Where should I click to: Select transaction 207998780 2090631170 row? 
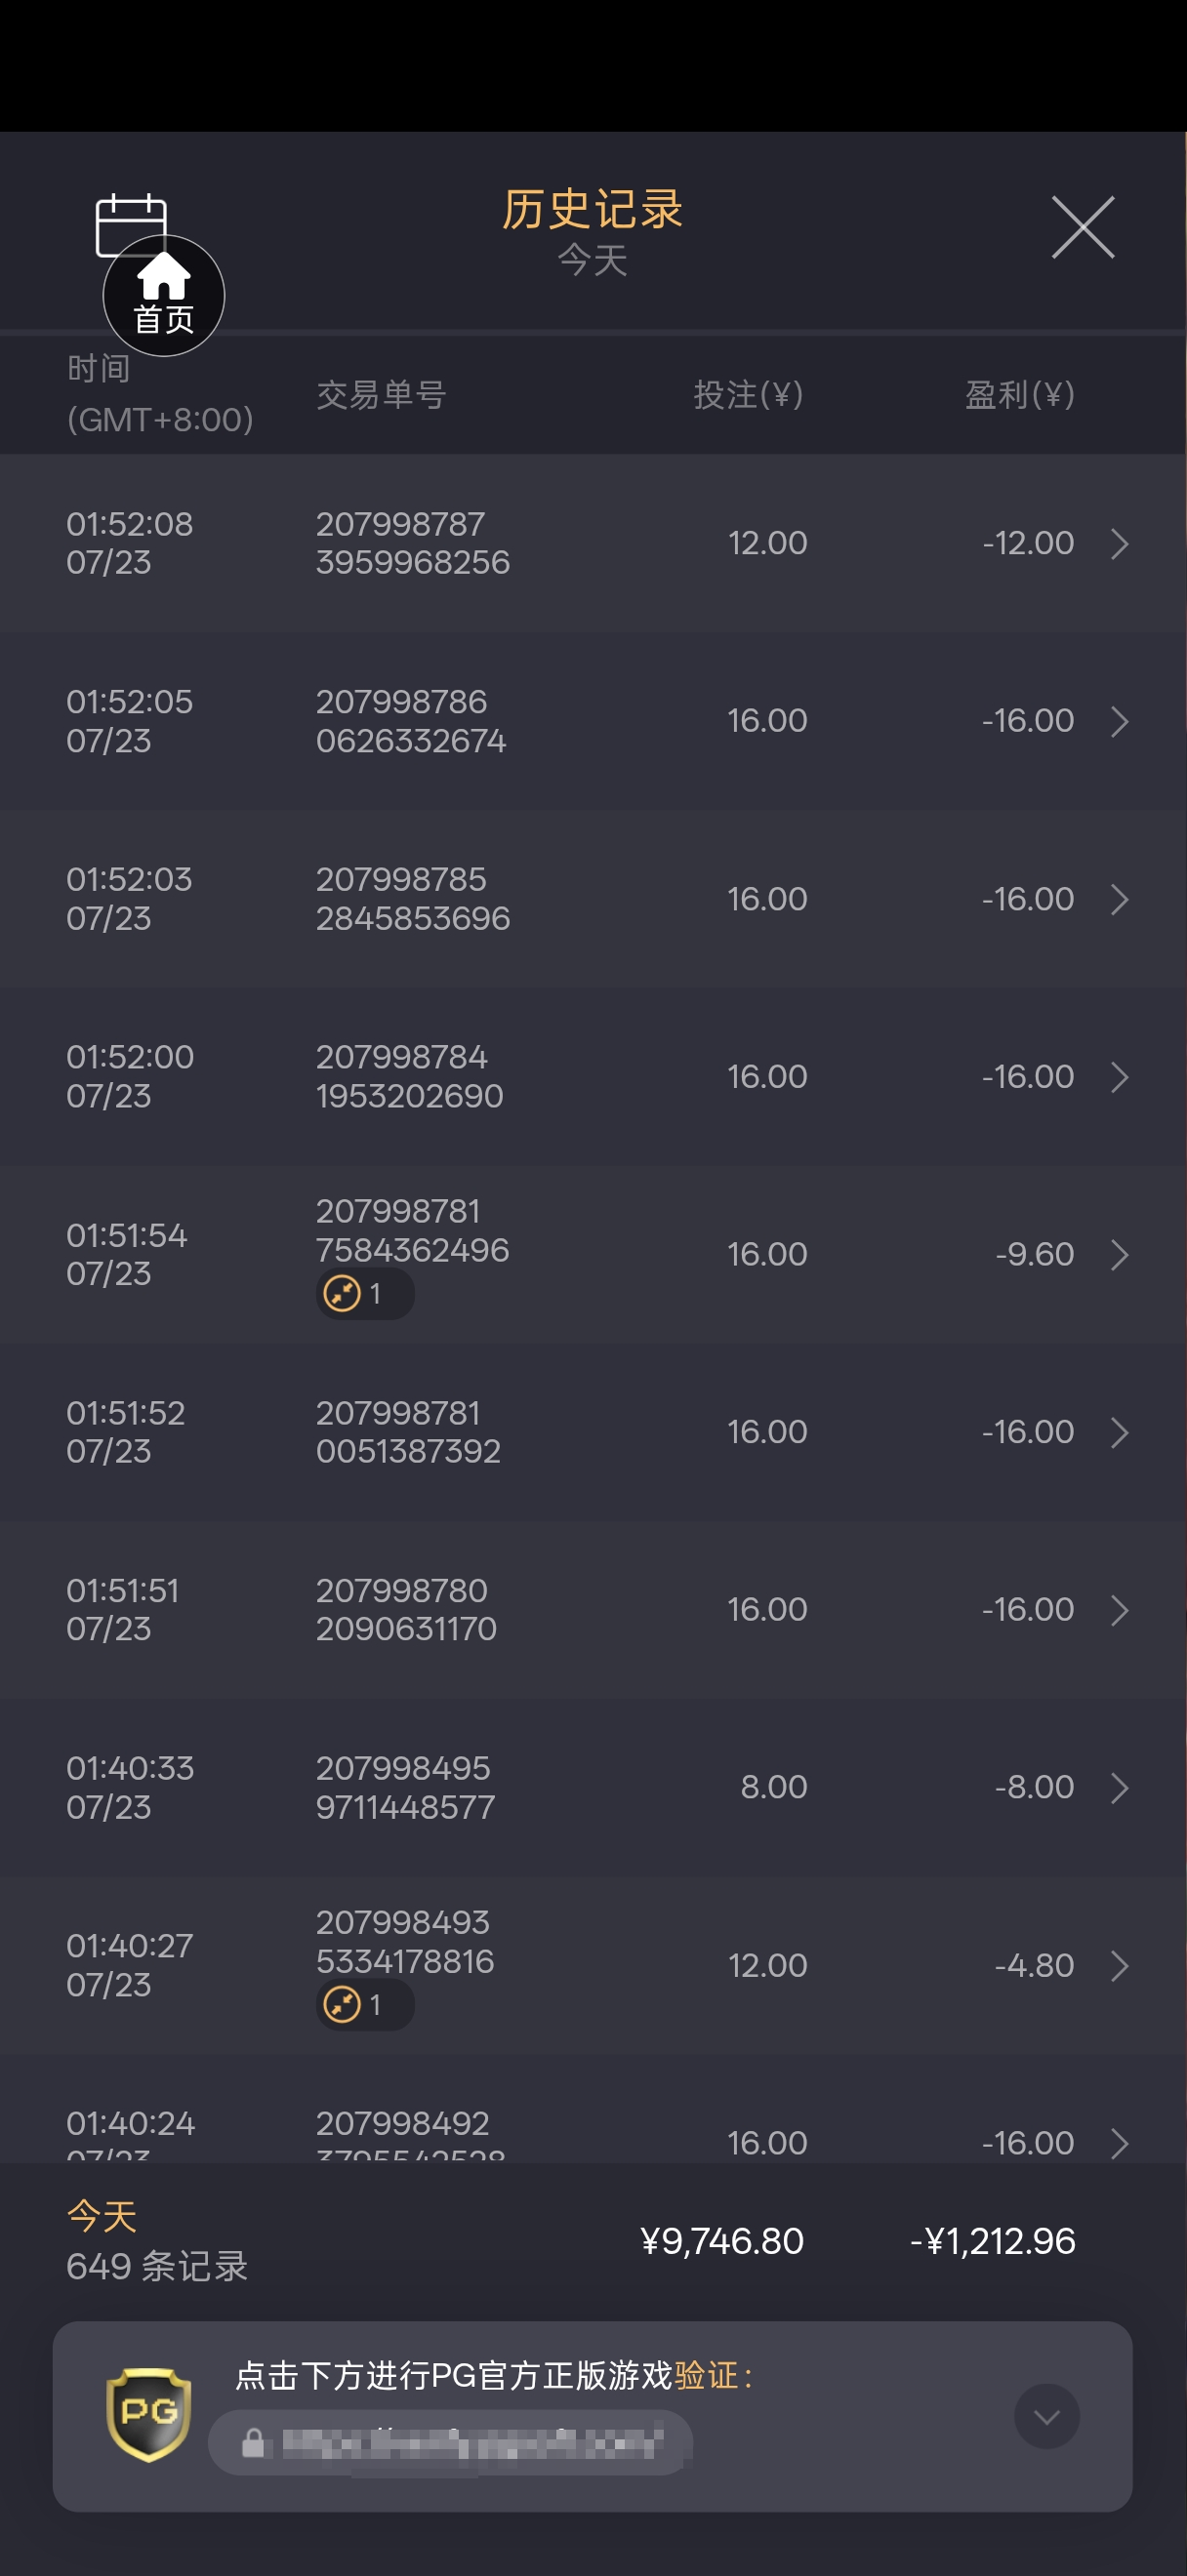tap(593, 1609)
